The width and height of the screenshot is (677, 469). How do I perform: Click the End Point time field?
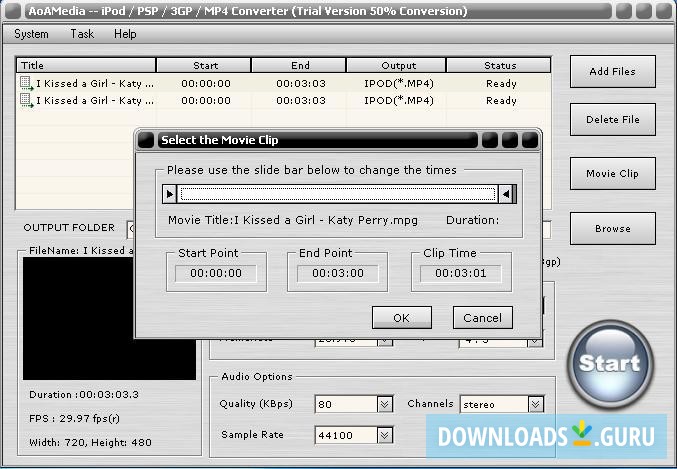tap(338, 273)
